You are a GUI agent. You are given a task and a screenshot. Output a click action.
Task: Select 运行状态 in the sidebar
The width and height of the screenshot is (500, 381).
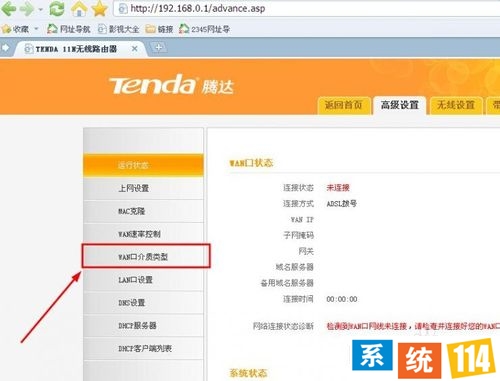click(x=143, y=165)
